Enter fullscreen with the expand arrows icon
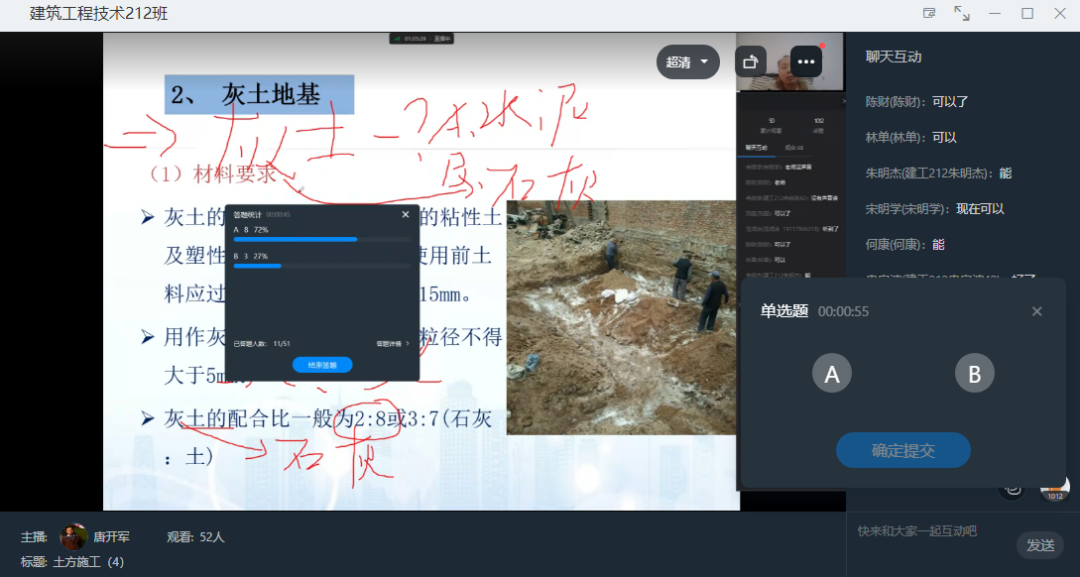This screenshot has width=1080, height=577. tap(961, 14)
